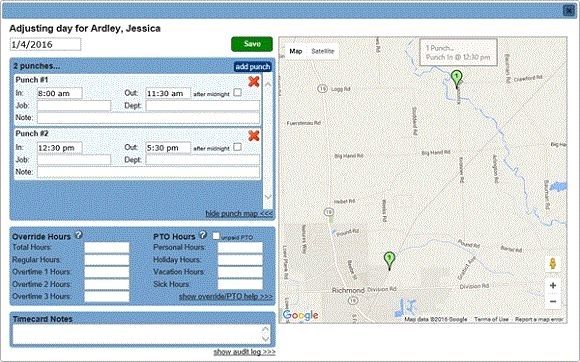Delete Punch #1 with red X

254,81
